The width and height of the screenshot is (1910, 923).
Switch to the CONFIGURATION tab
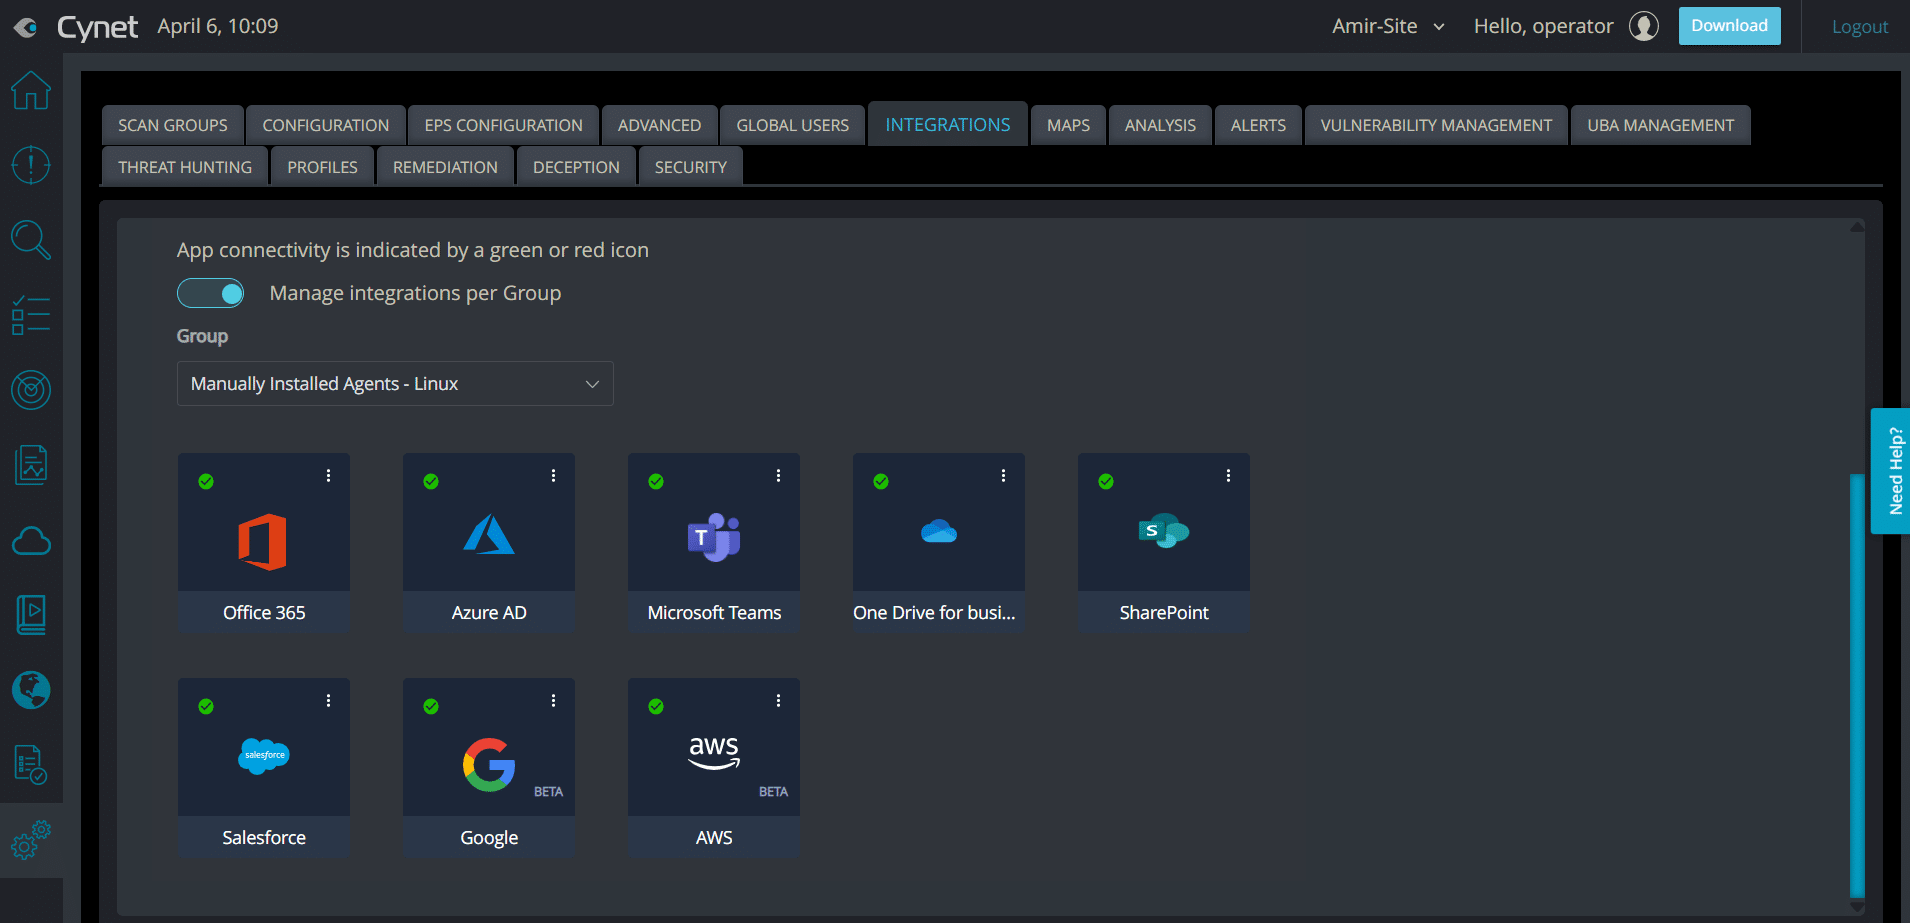coord(326,125)
